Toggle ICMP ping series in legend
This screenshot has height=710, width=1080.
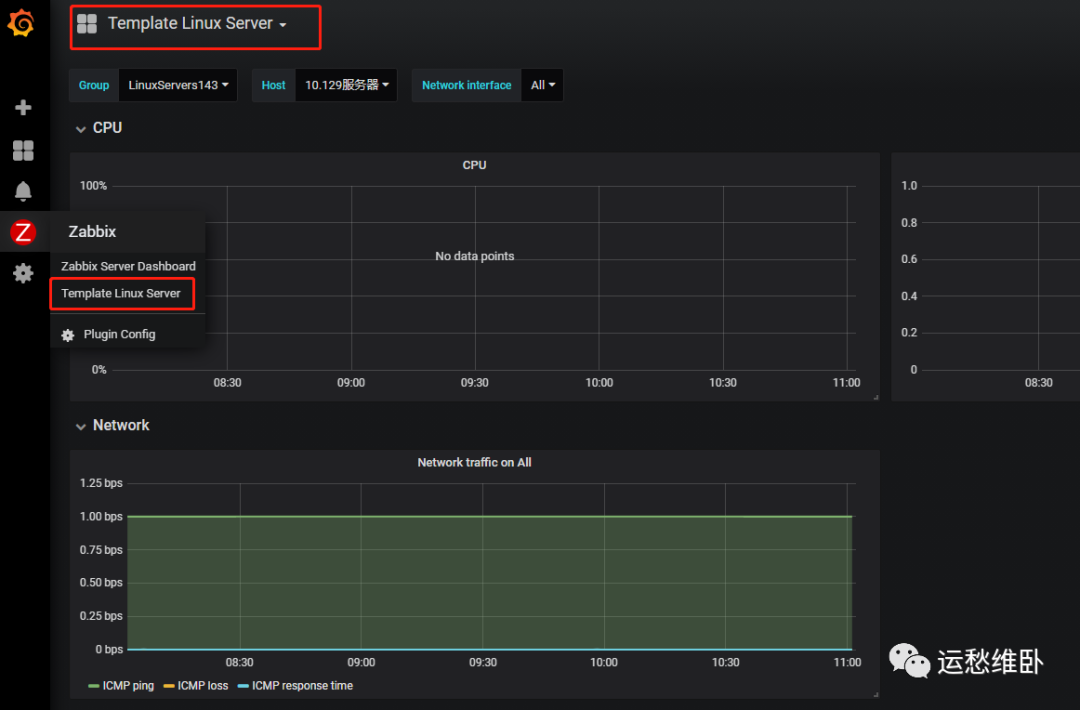tap(121, 686)
